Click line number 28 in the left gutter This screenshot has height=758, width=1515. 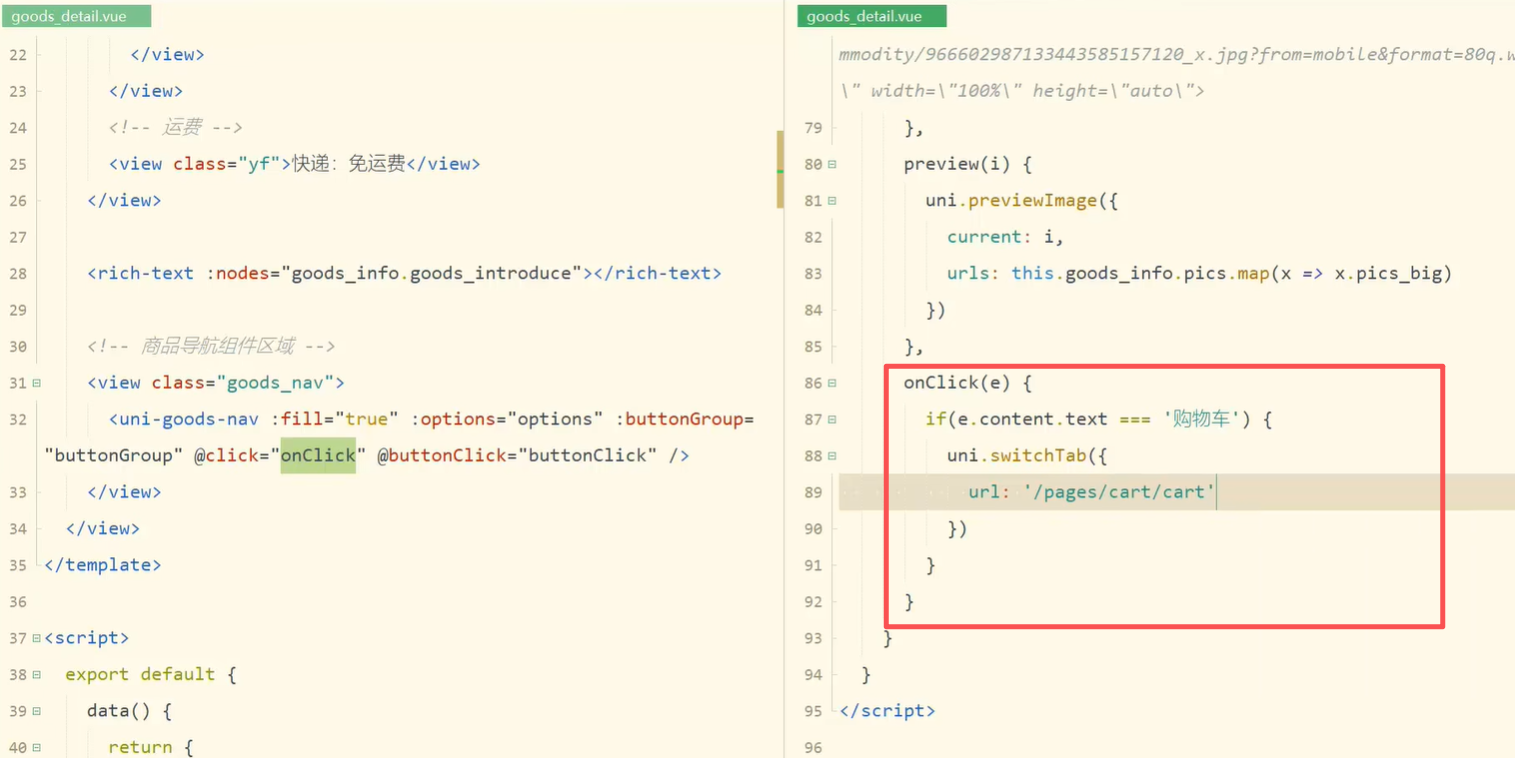(17, 274)
